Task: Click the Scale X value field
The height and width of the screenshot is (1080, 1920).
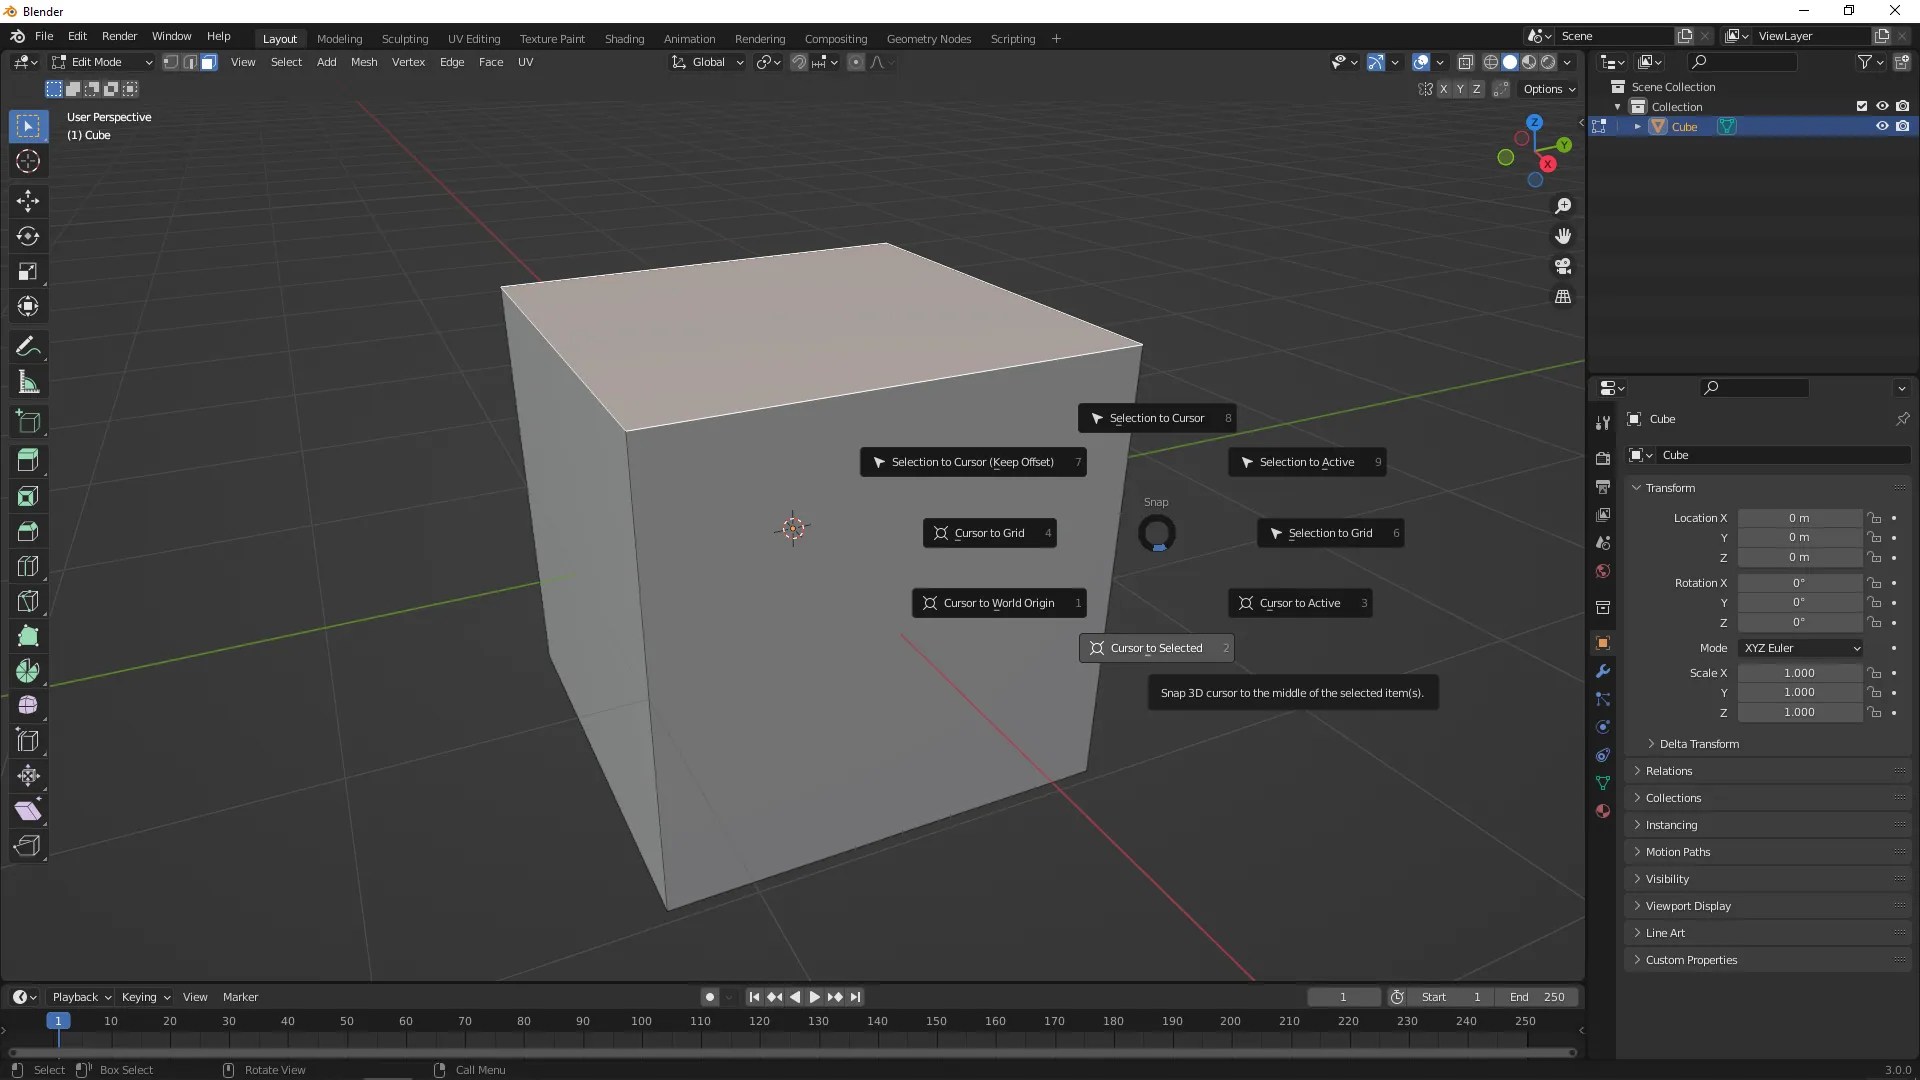Action: 1798,673
